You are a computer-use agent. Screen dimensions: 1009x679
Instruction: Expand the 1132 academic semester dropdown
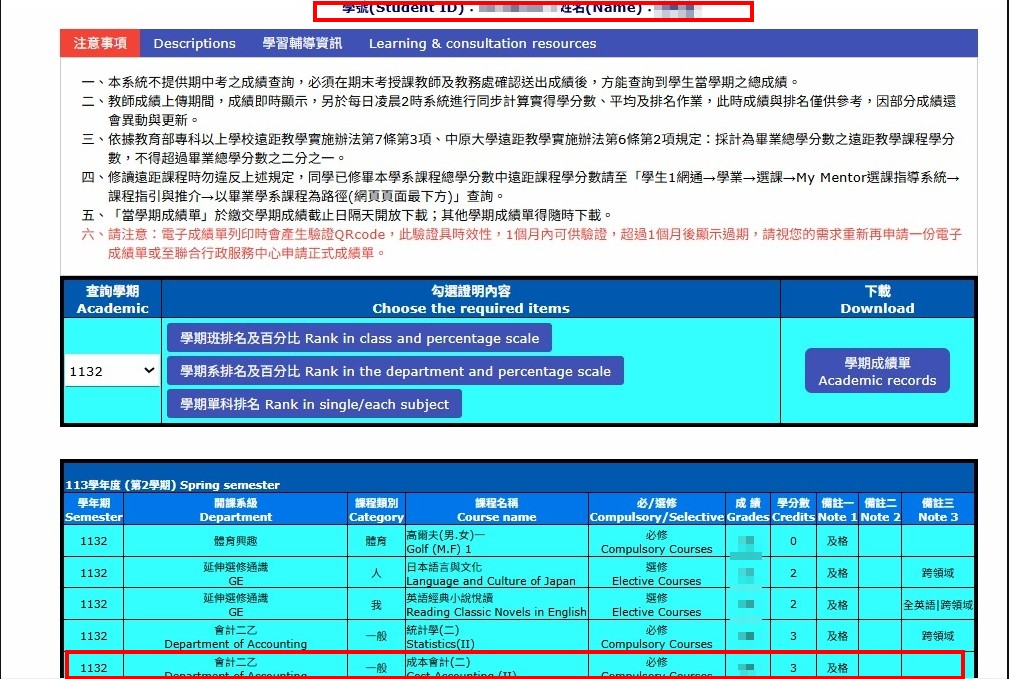coord(112,371)
